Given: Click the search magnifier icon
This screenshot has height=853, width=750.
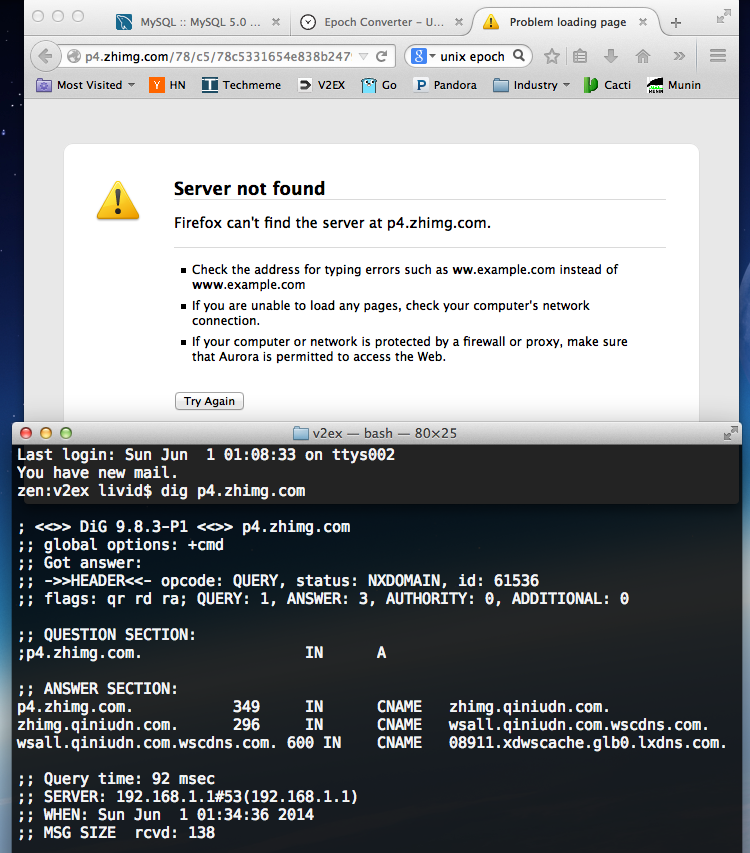Looking at the screenshot, I should tap(520, 56).
